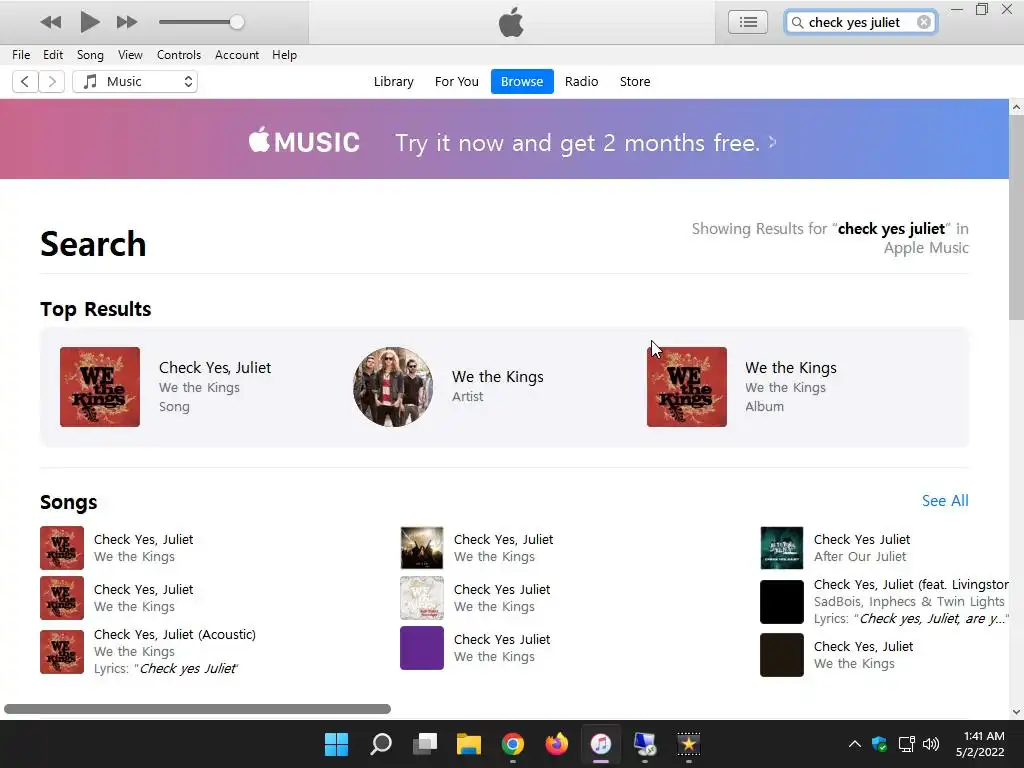1024x768 pixels.
Task: Click the speaker volume tray icon
Action: coord(931,744)
